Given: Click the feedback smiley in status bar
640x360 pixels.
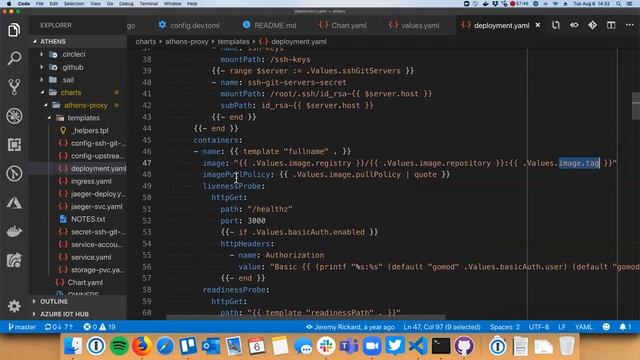Looking at the screenshot, I should pyautogui.click(x=606, y=327).
